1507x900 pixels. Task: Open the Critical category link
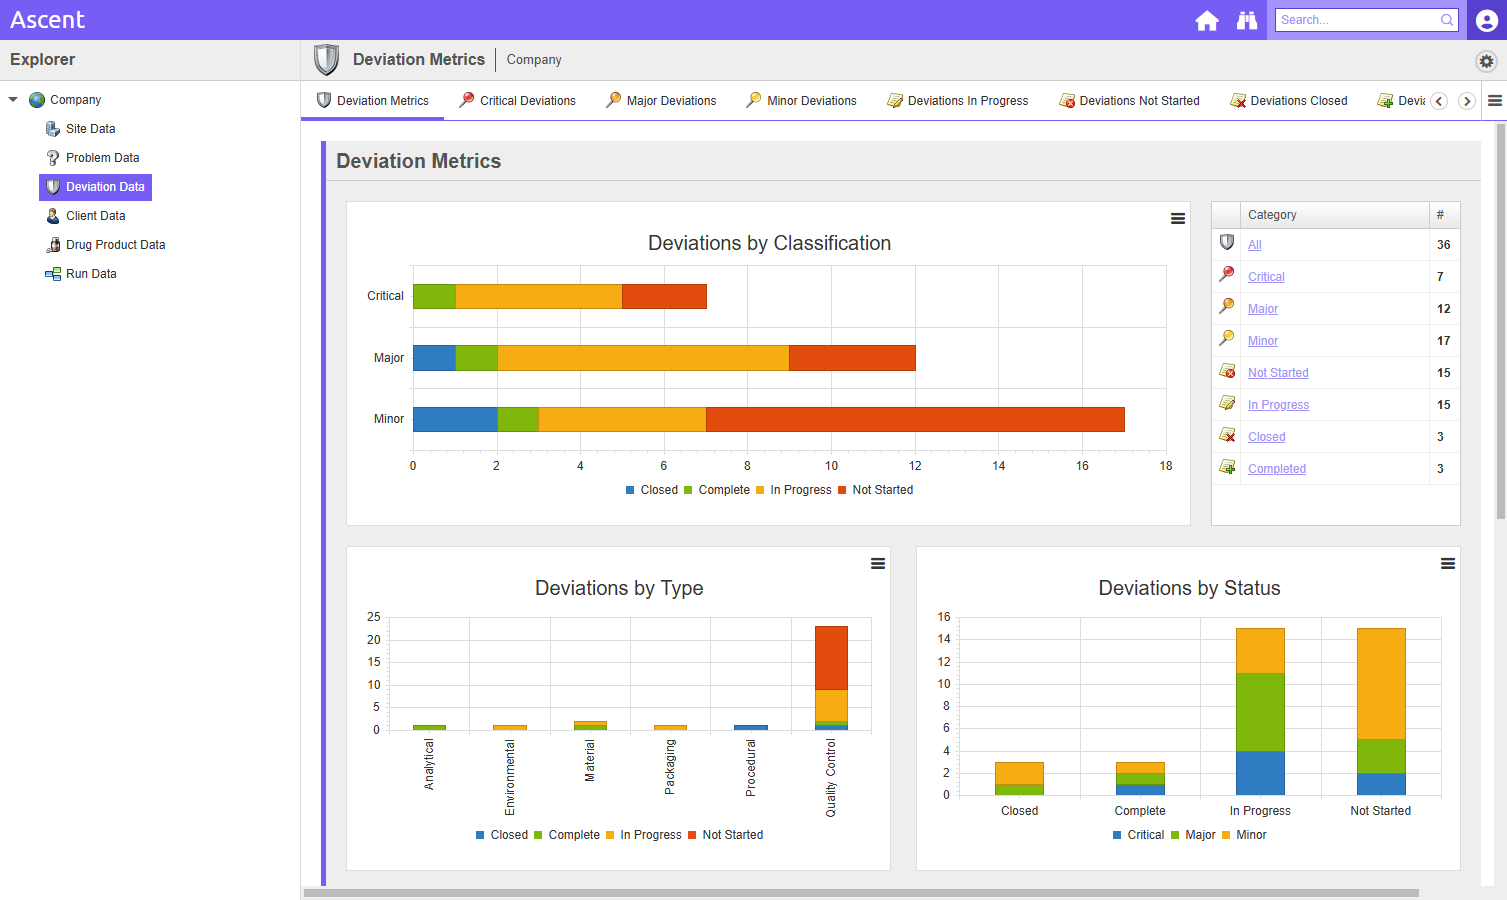[1266, 277]
